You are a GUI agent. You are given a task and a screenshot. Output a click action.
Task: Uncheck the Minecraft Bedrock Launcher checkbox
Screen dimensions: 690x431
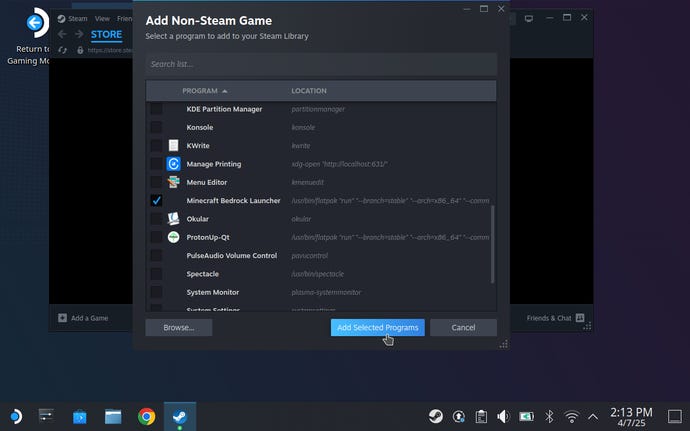click(156, 201)
